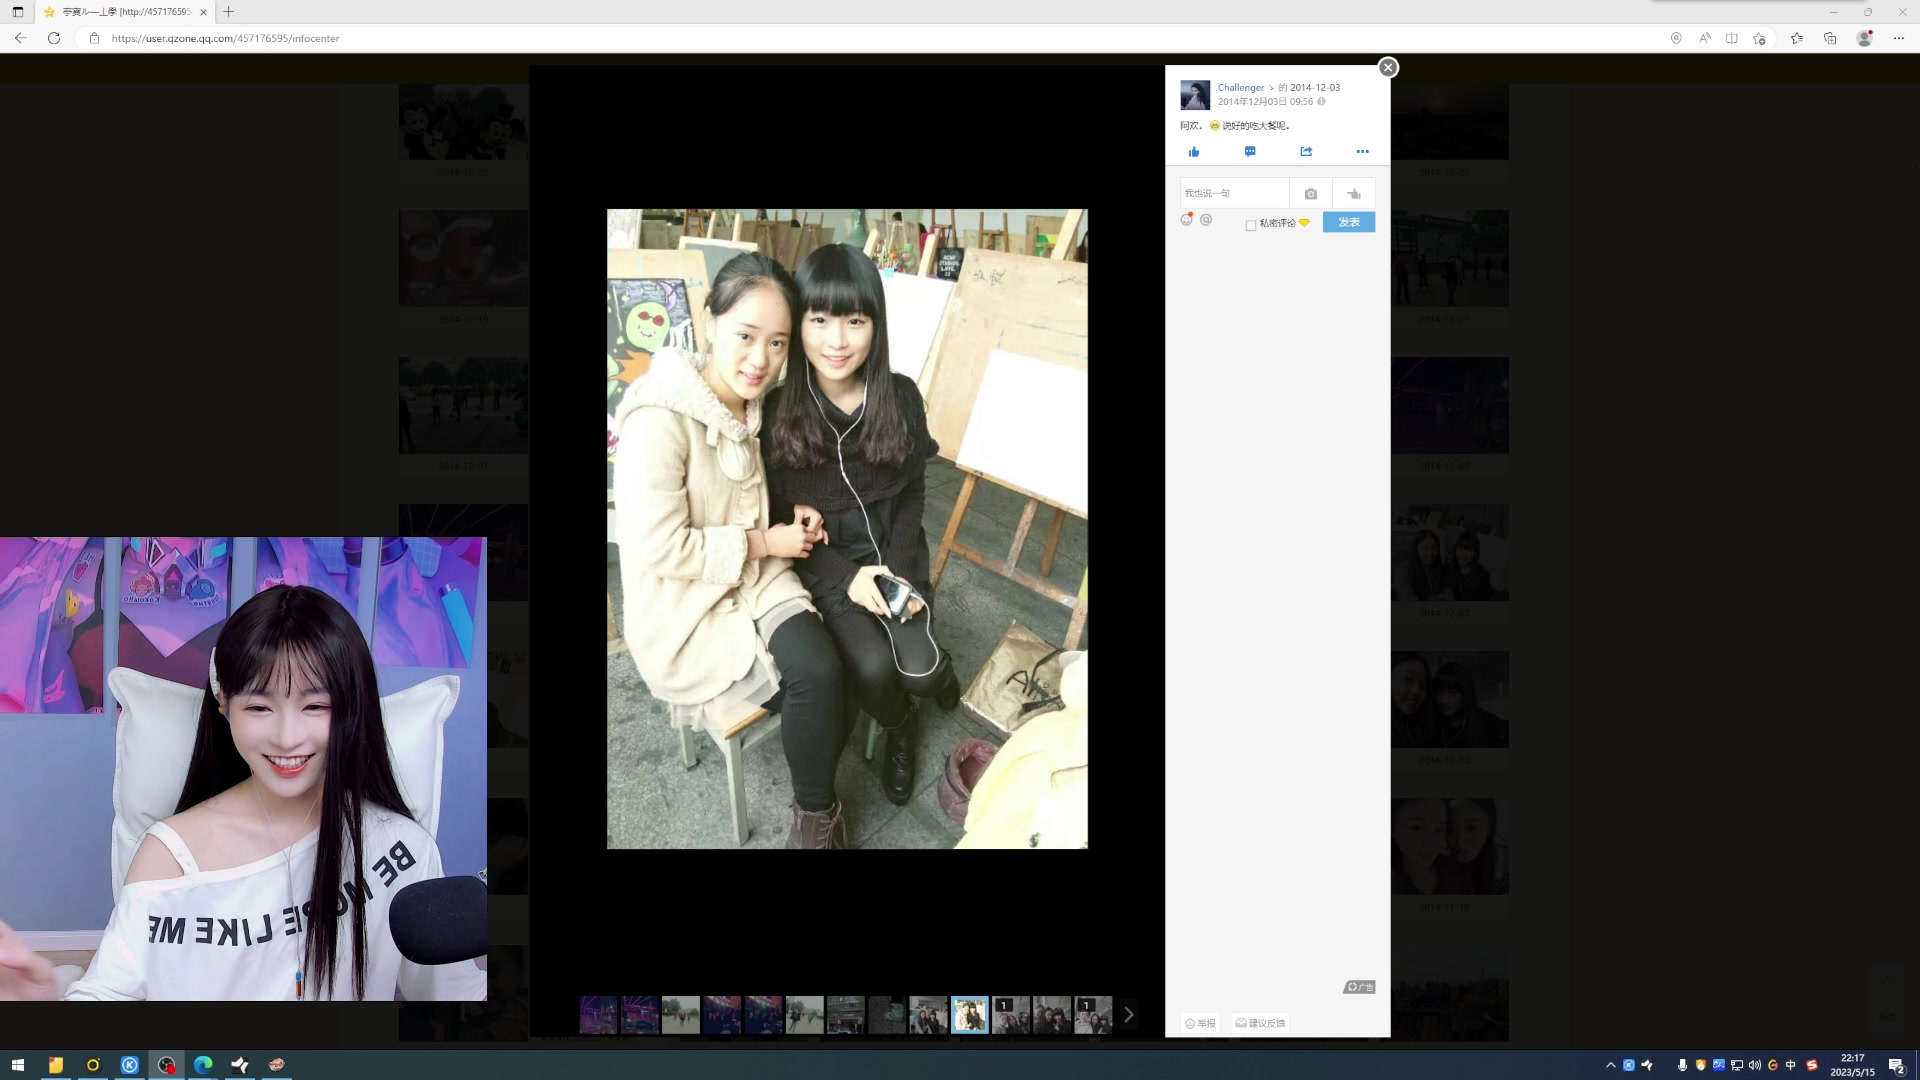Click the 建议反馈 feedback button
The height and width of the screenshot is (1080, 1920).
click(1260, 1023)
